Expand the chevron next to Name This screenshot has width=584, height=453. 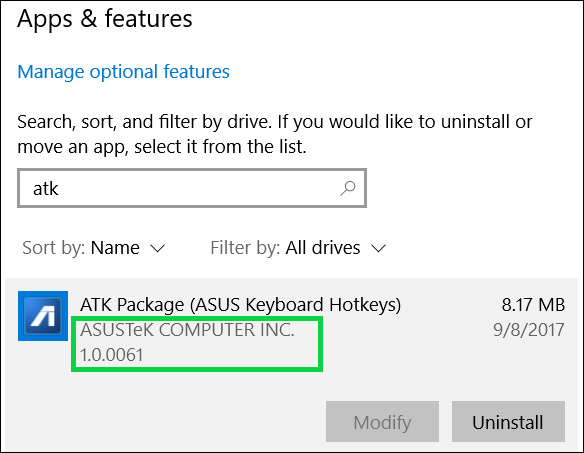pos(157,248)
